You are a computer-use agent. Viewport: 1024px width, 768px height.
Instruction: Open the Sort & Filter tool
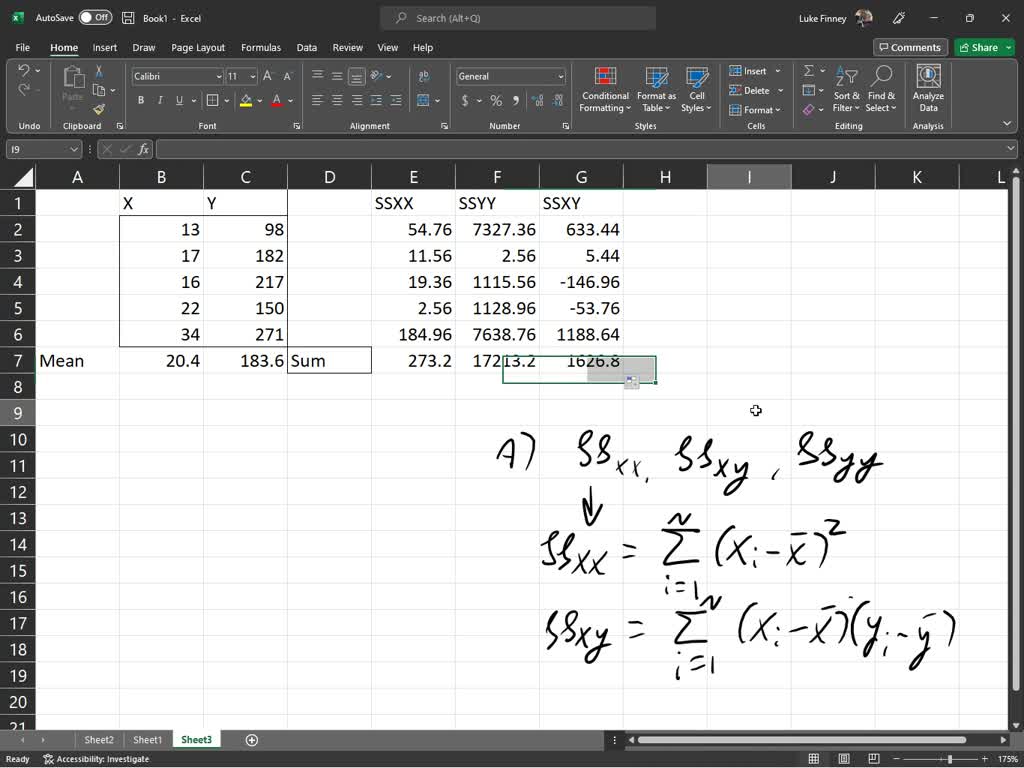(x=846, y=90)
